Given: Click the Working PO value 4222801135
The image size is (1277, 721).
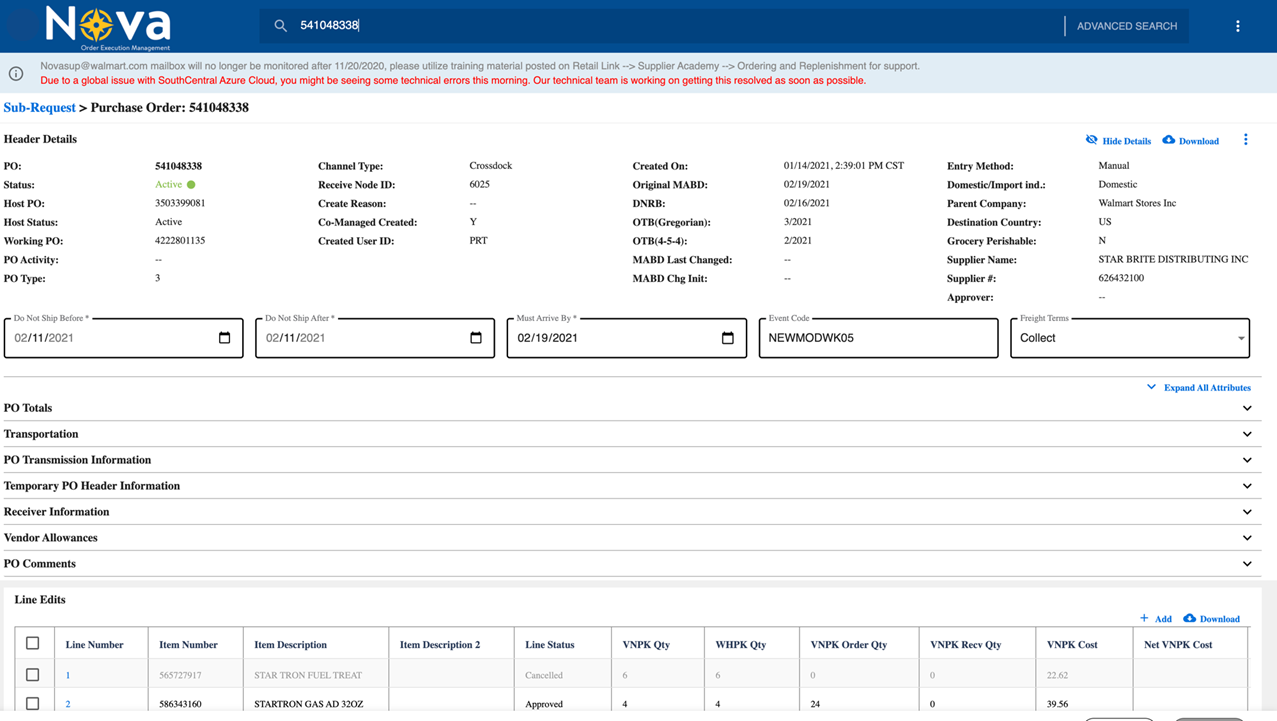Looking at the screenshot, I should pos(180,241).
